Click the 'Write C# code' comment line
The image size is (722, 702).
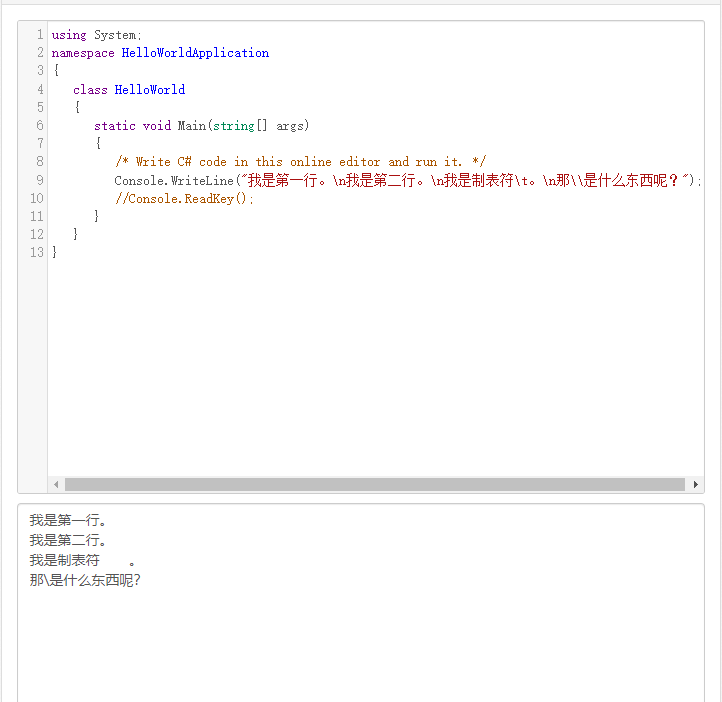coord(300,162)
